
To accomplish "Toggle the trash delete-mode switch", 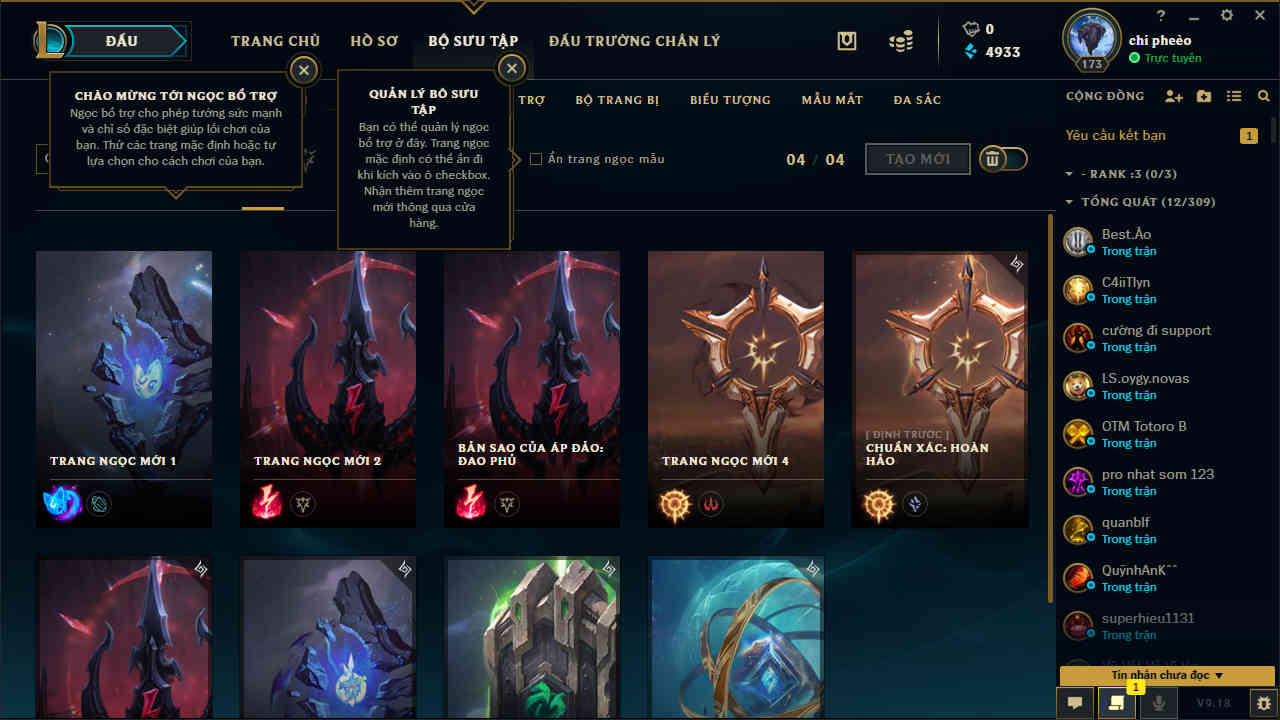I will tap(1003, 159).
